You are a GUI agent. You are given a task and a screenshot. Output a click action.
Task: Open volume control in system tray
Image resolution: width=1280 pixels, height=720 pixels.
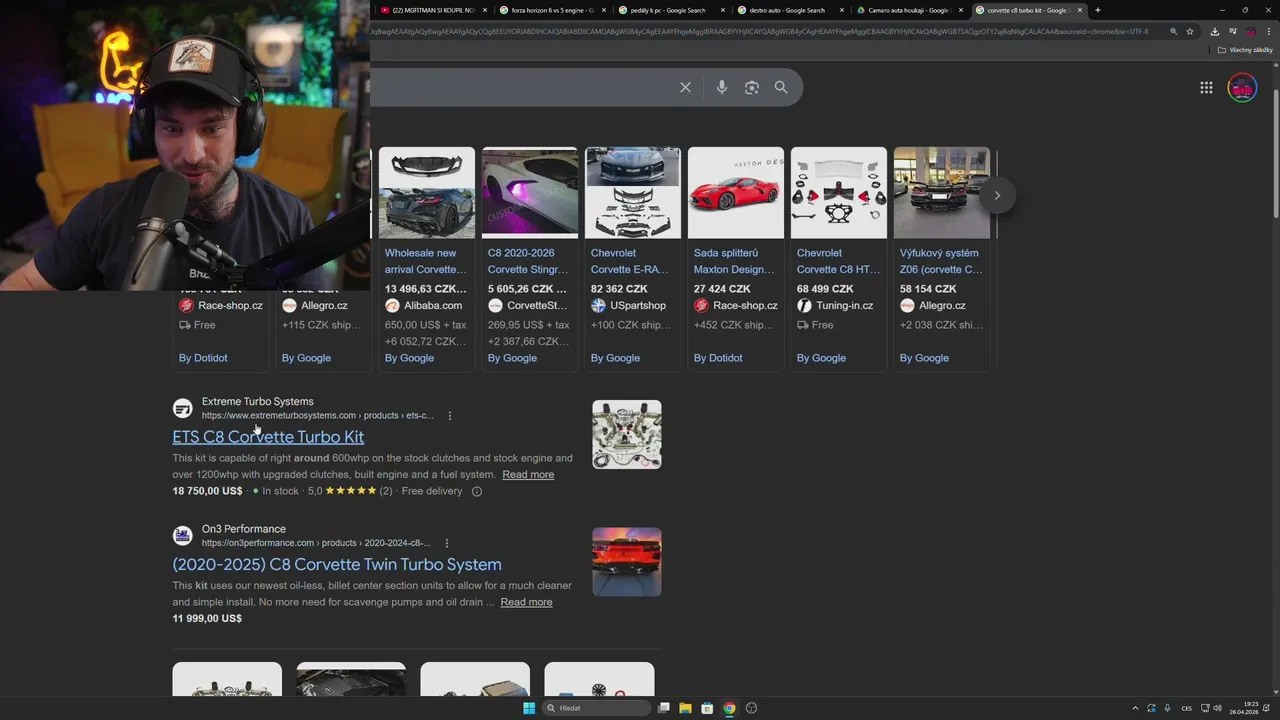click(x=1217, y=708)
